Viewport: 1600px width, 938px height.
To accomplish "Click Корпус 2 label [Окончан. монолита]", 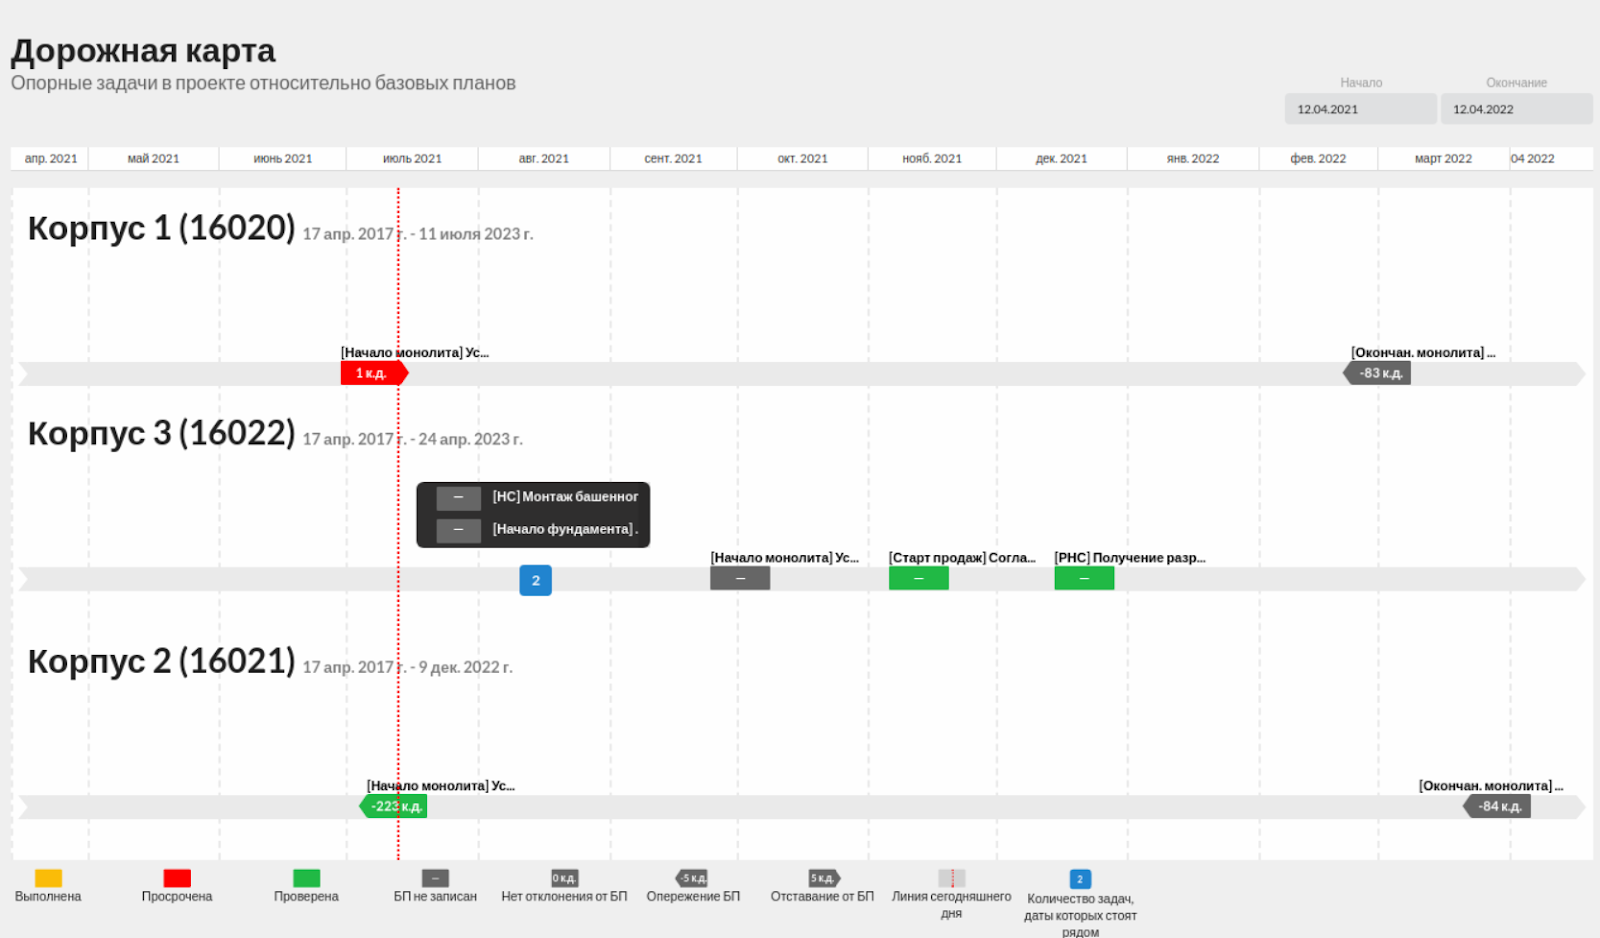I will tap(1491, 786).
